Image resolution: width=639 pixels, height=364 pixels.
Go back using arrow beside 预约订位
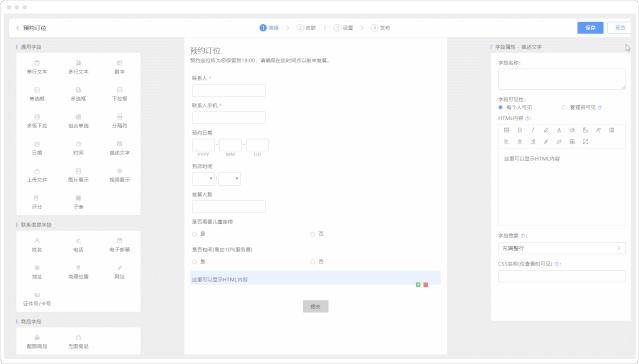[x=18, y=28]
